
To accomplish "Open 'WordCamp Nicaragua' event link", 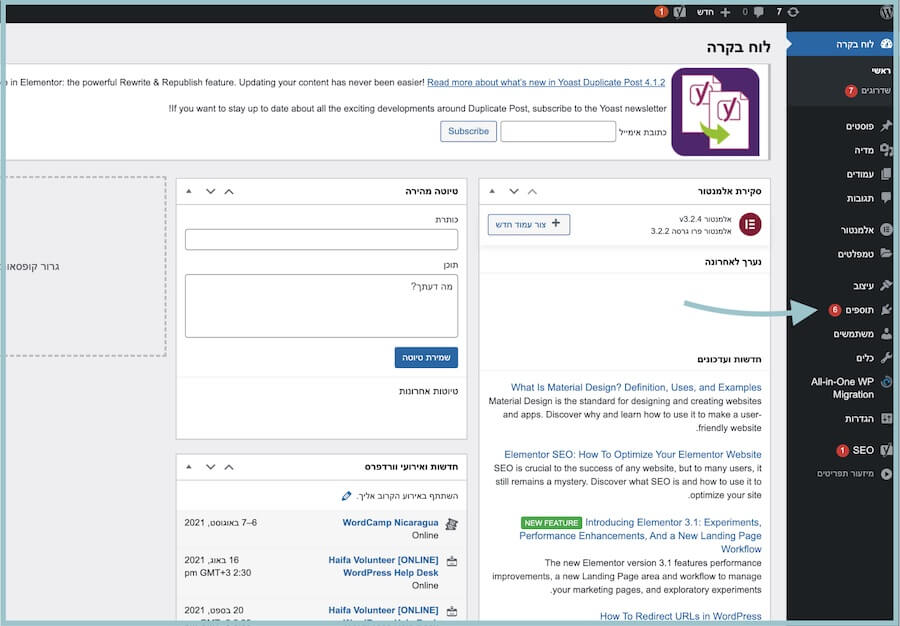I will (390, 523).
